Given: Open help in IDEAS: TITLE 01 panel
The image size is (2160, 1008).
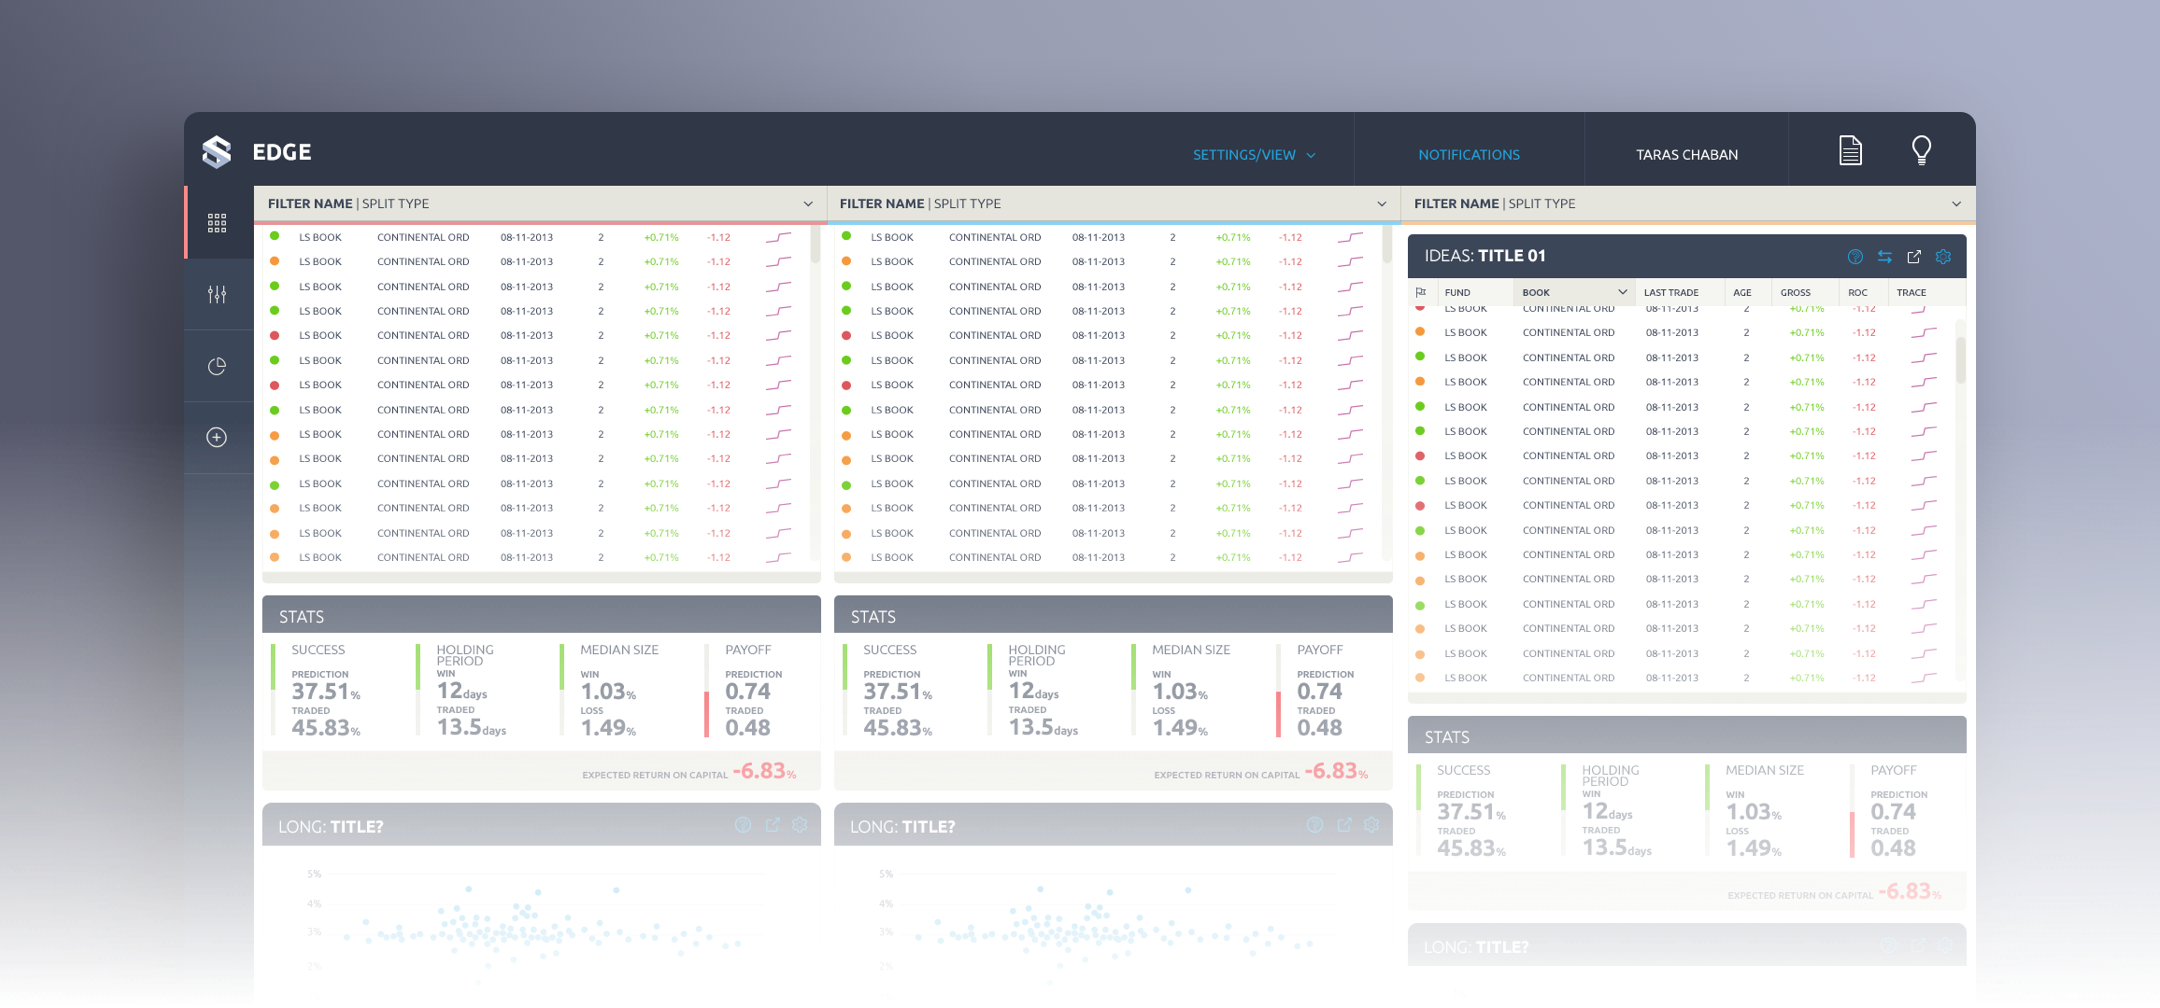Looking at the screenshot, I should click(x=1855, y=257).
